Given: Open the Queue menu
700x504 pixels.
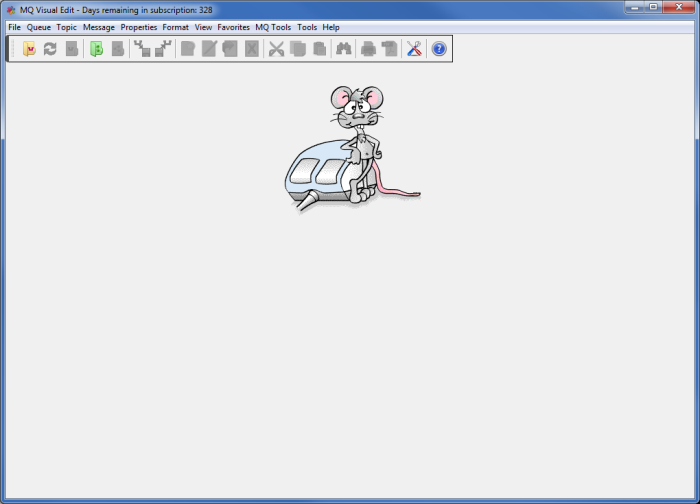Looking at the screenshot, I should [x=39, y=27].
